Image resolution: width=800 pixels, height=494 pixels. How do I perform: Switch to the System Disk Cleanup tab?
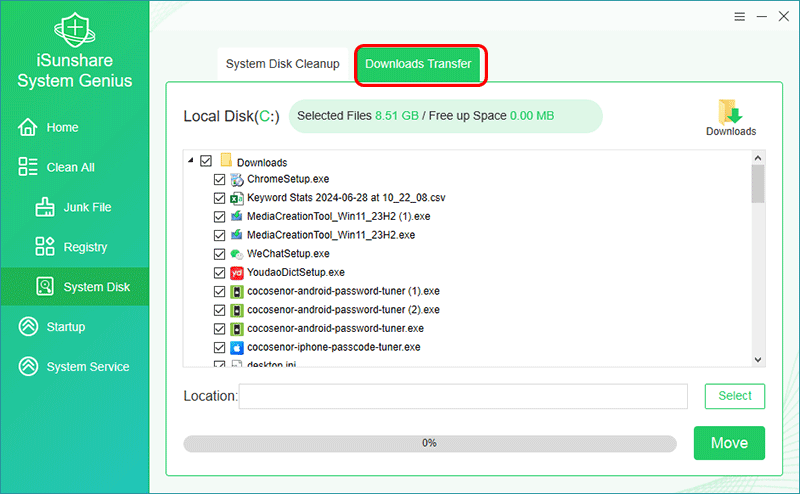point(283,64)
